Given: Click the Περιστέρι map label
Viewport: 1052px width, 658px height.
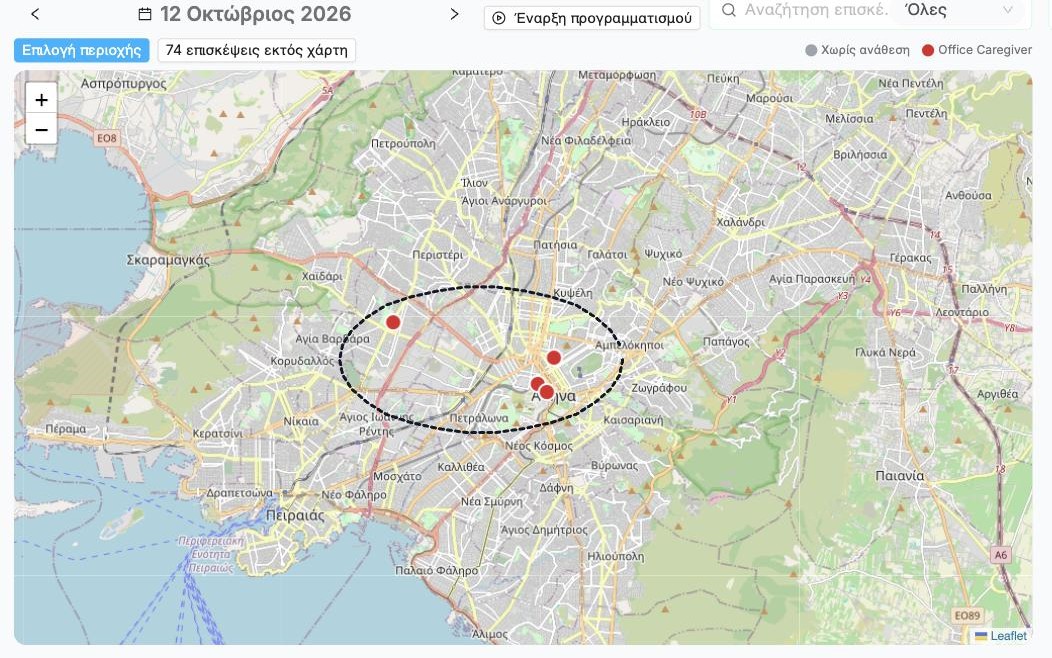Looking at the screenshot, I should [x=437, y=255].
